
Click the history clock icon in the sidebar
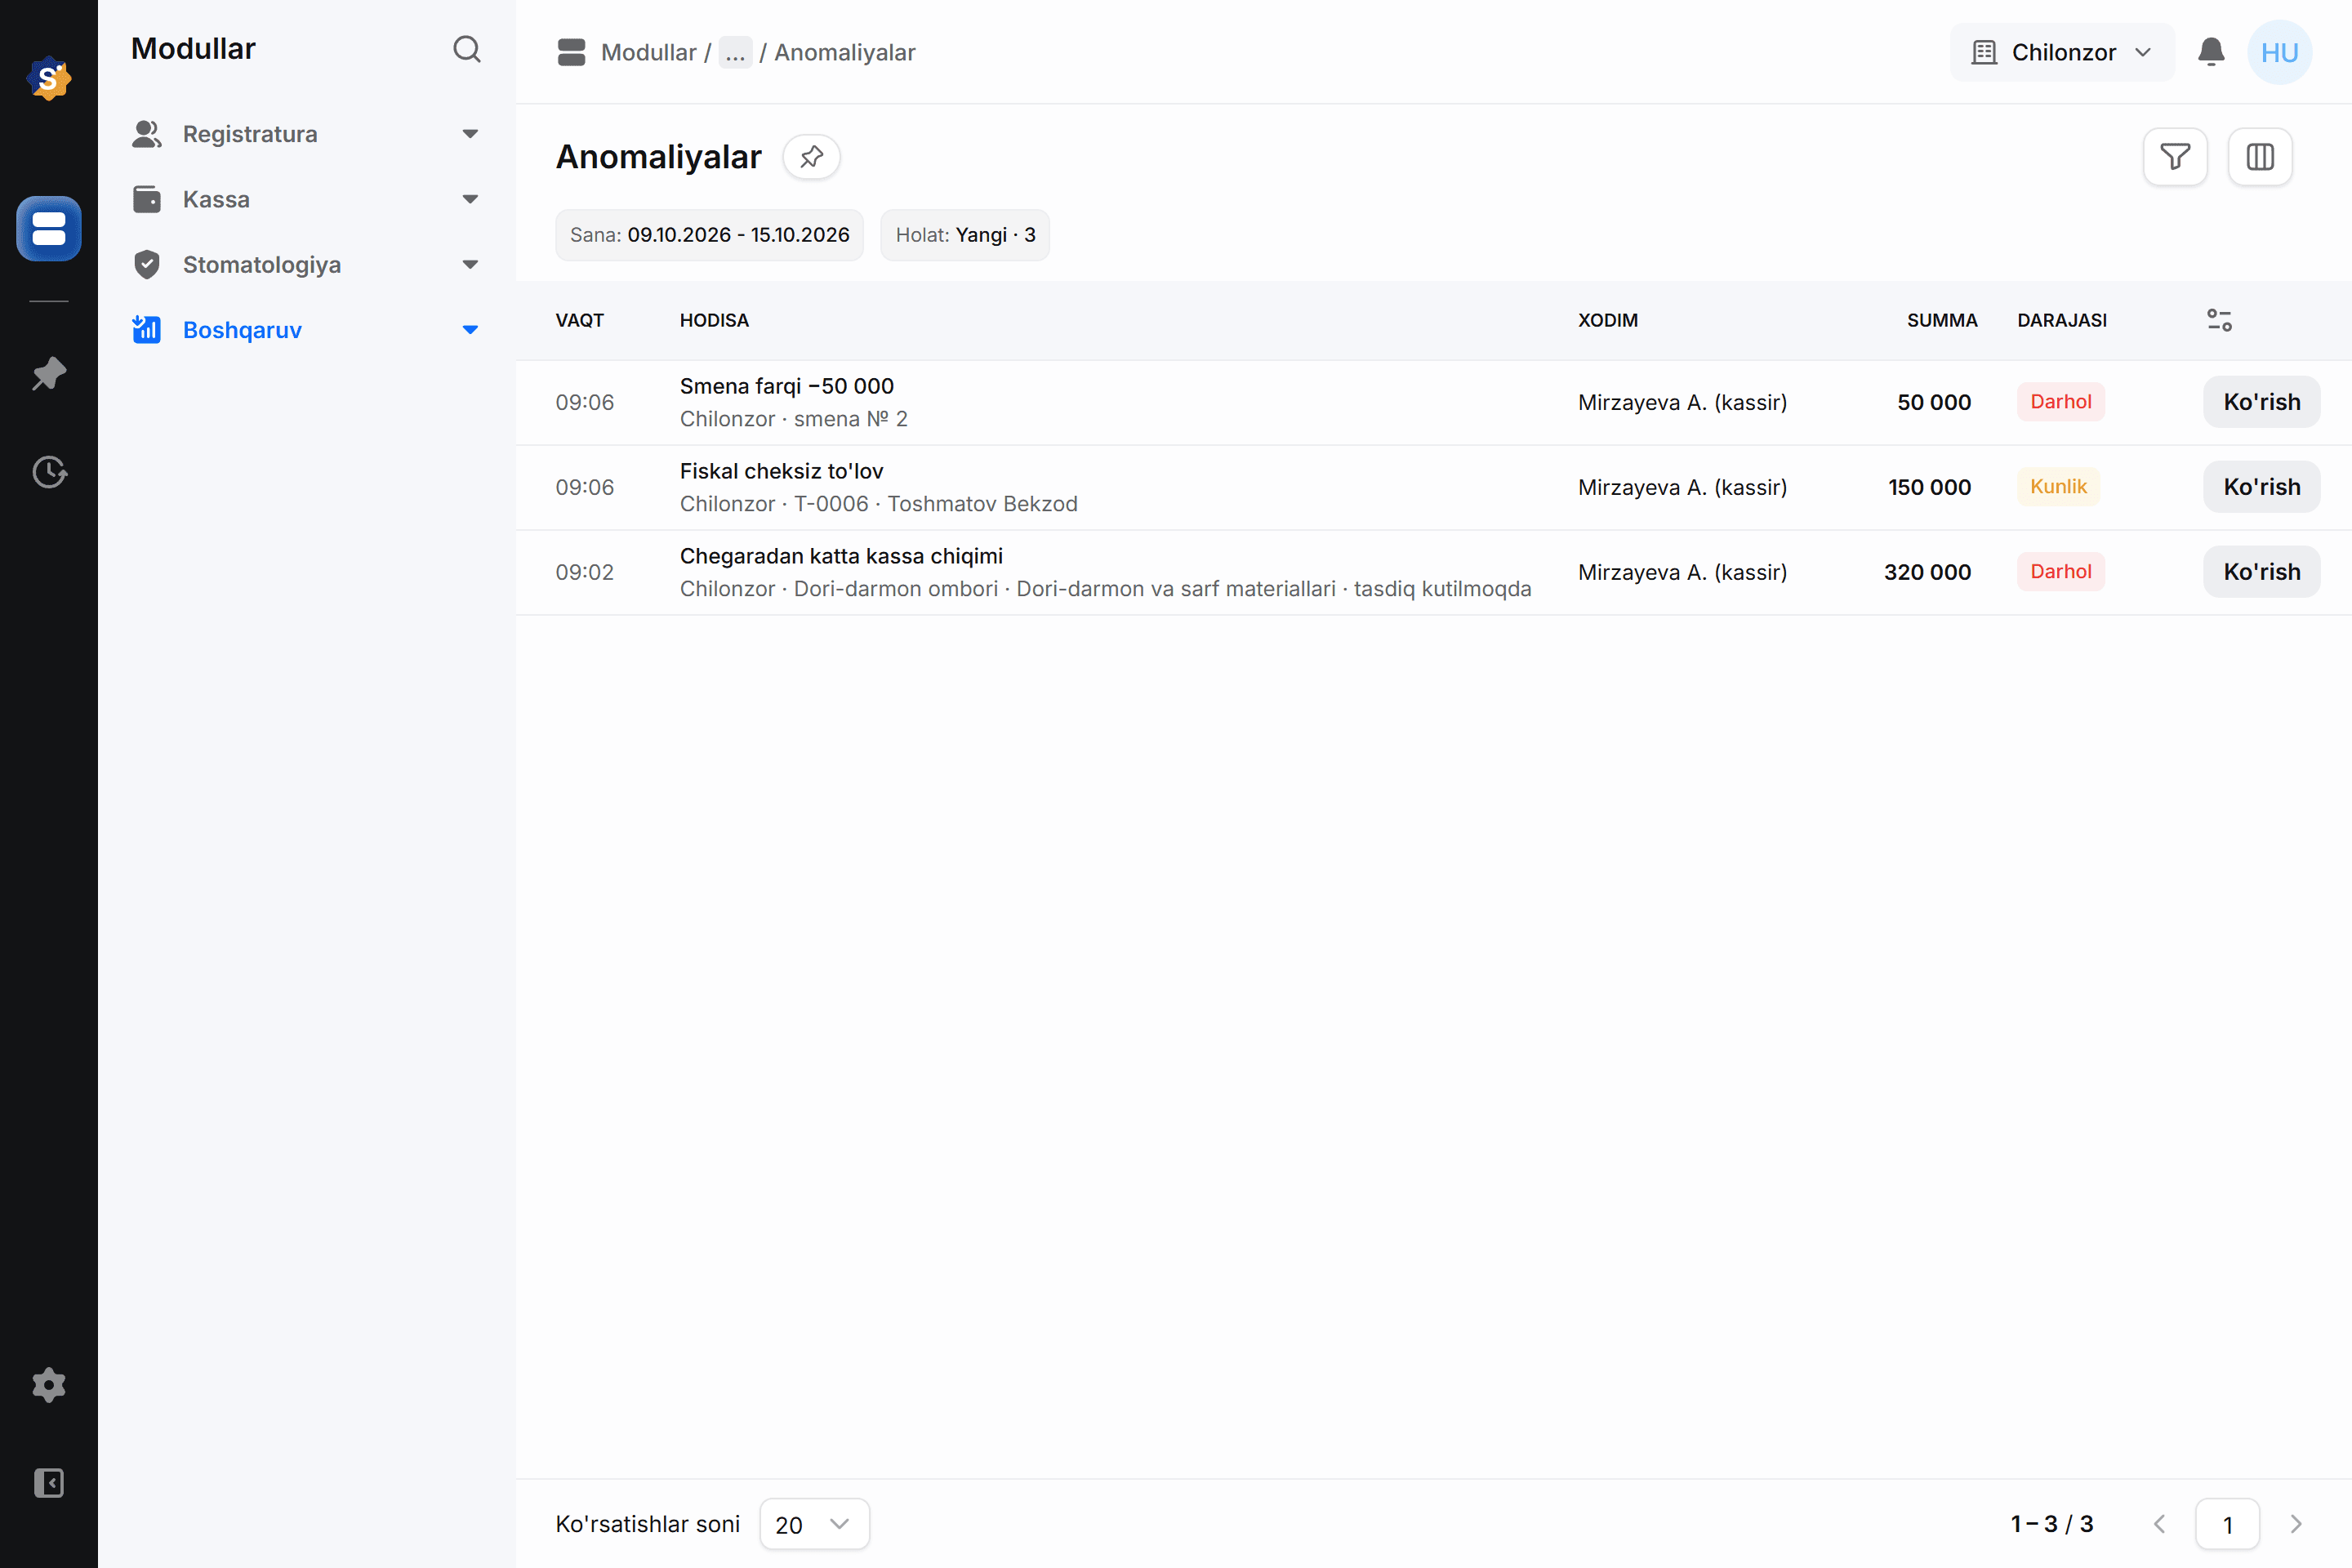click(49, 472)
